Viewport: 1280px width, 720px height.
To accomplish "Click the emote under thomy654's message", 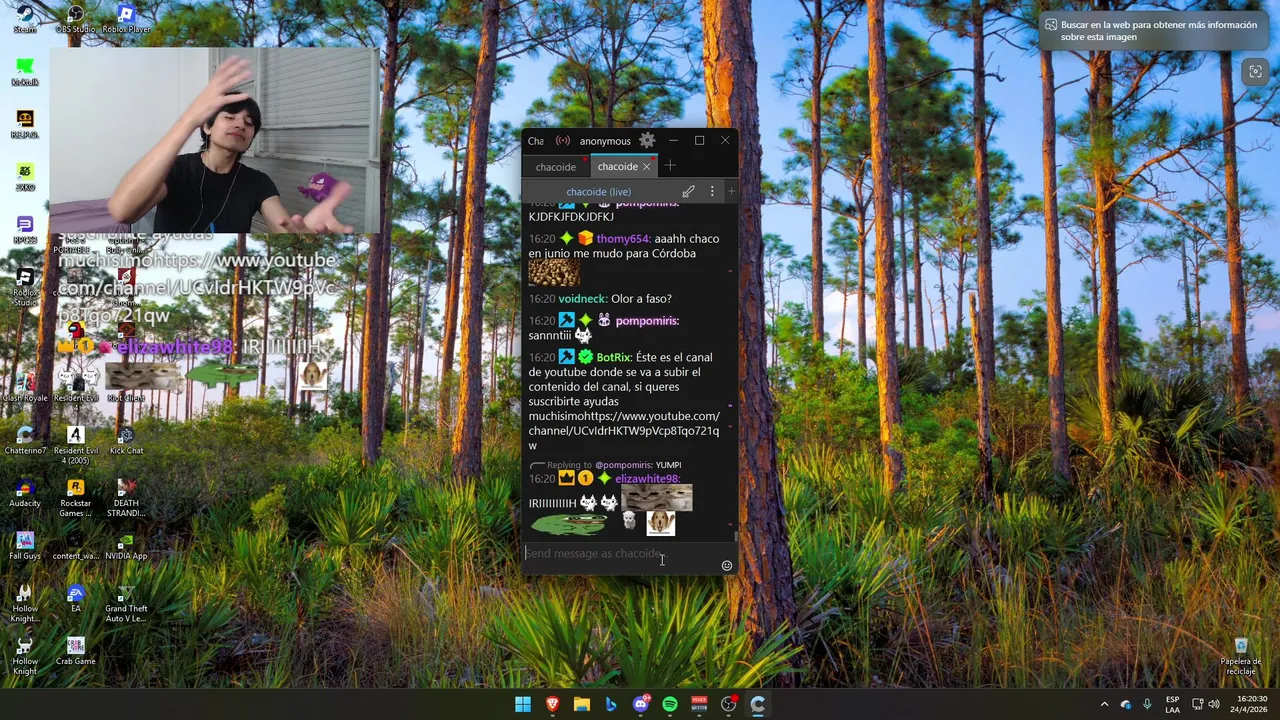I will [x=554, y=273].
